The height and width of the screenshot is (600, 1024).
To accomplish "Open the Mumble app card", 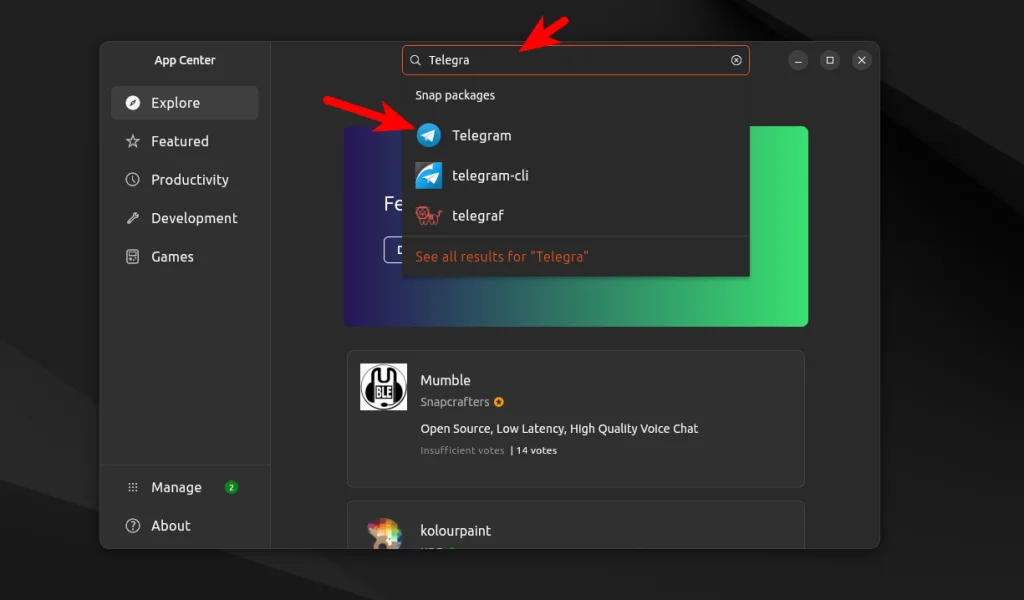I will (x=575, y=419).
